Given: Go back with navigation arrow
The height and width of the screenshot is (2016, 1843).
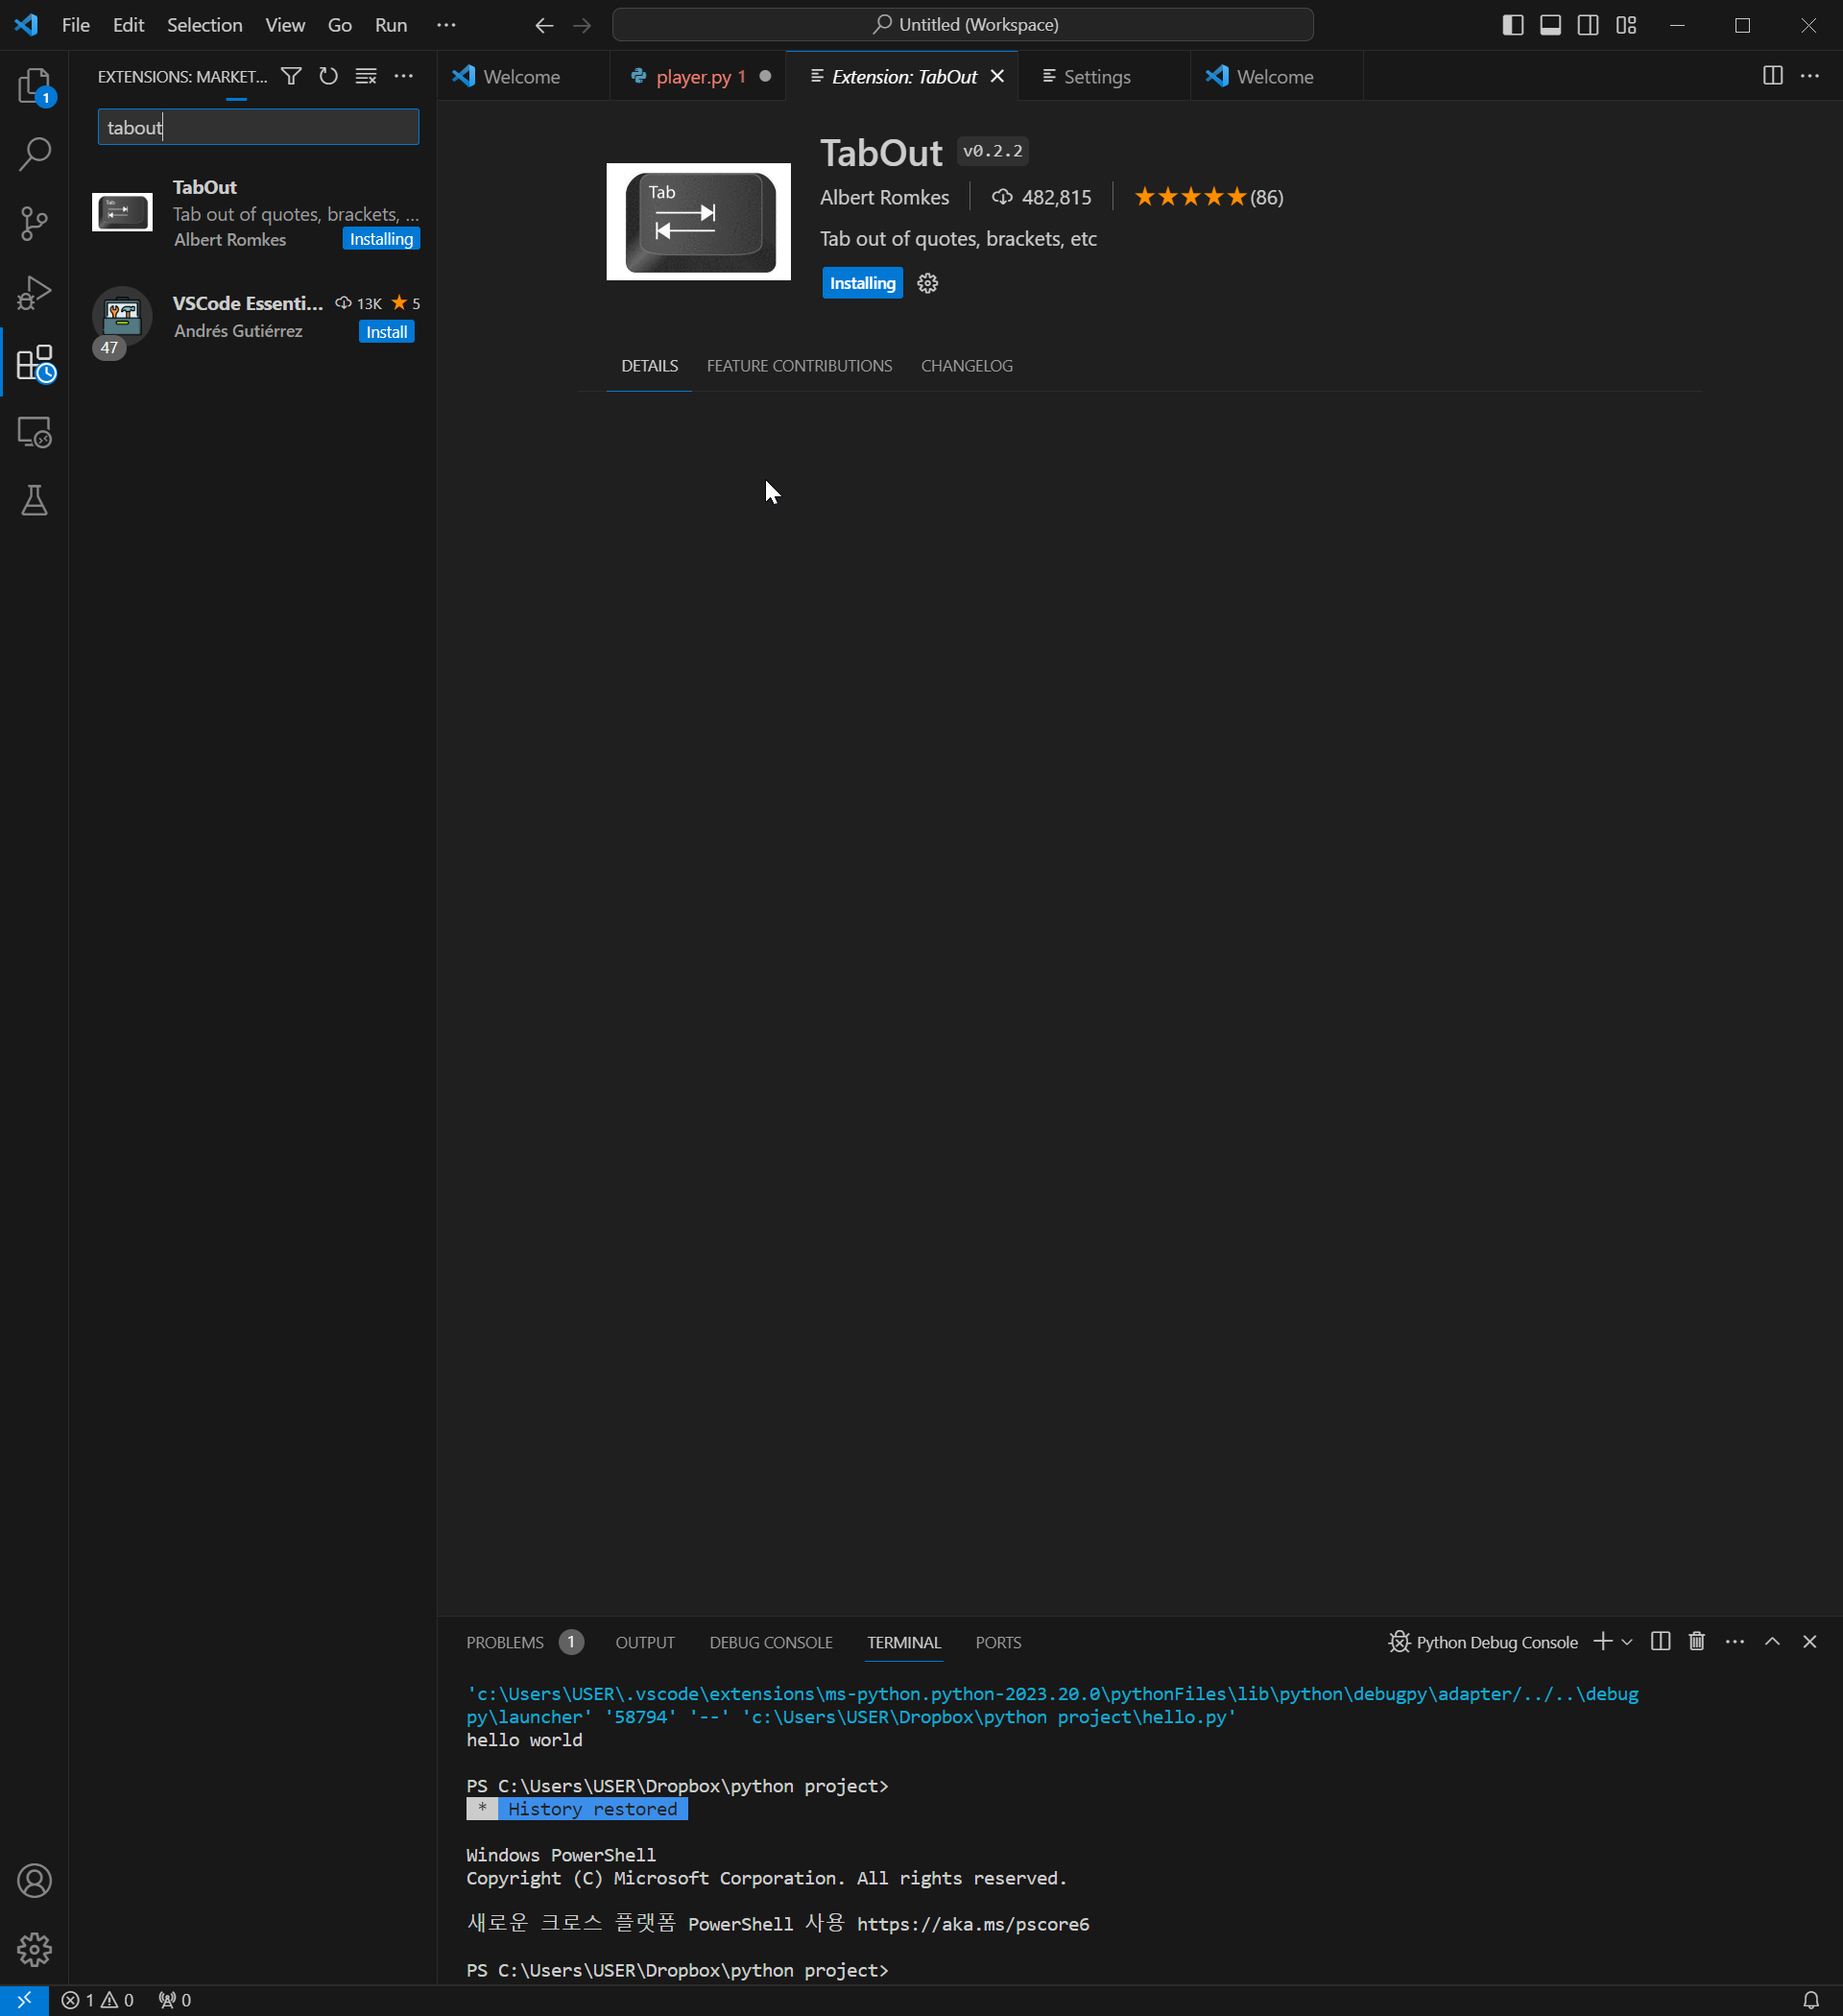Looking at the screenshot, I should coord(544,25).
